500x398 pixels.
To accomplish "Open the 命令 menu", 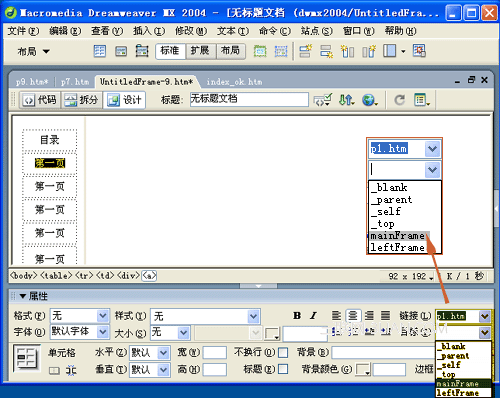I will pos(275,31).
